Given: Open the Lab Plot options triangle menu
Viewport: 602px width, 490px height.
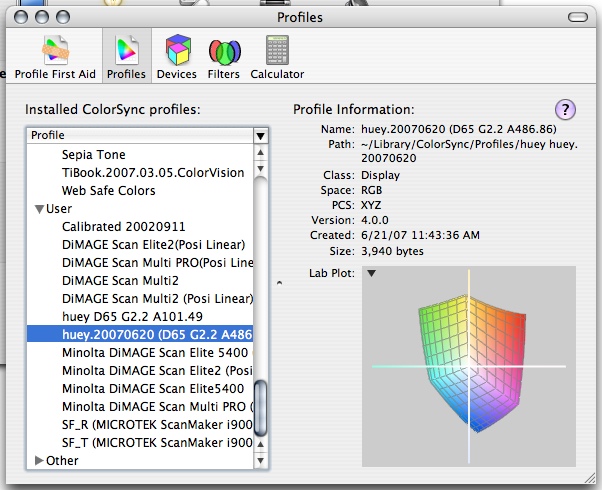Looking at the screenshot, I should click(x=370, y=273).
